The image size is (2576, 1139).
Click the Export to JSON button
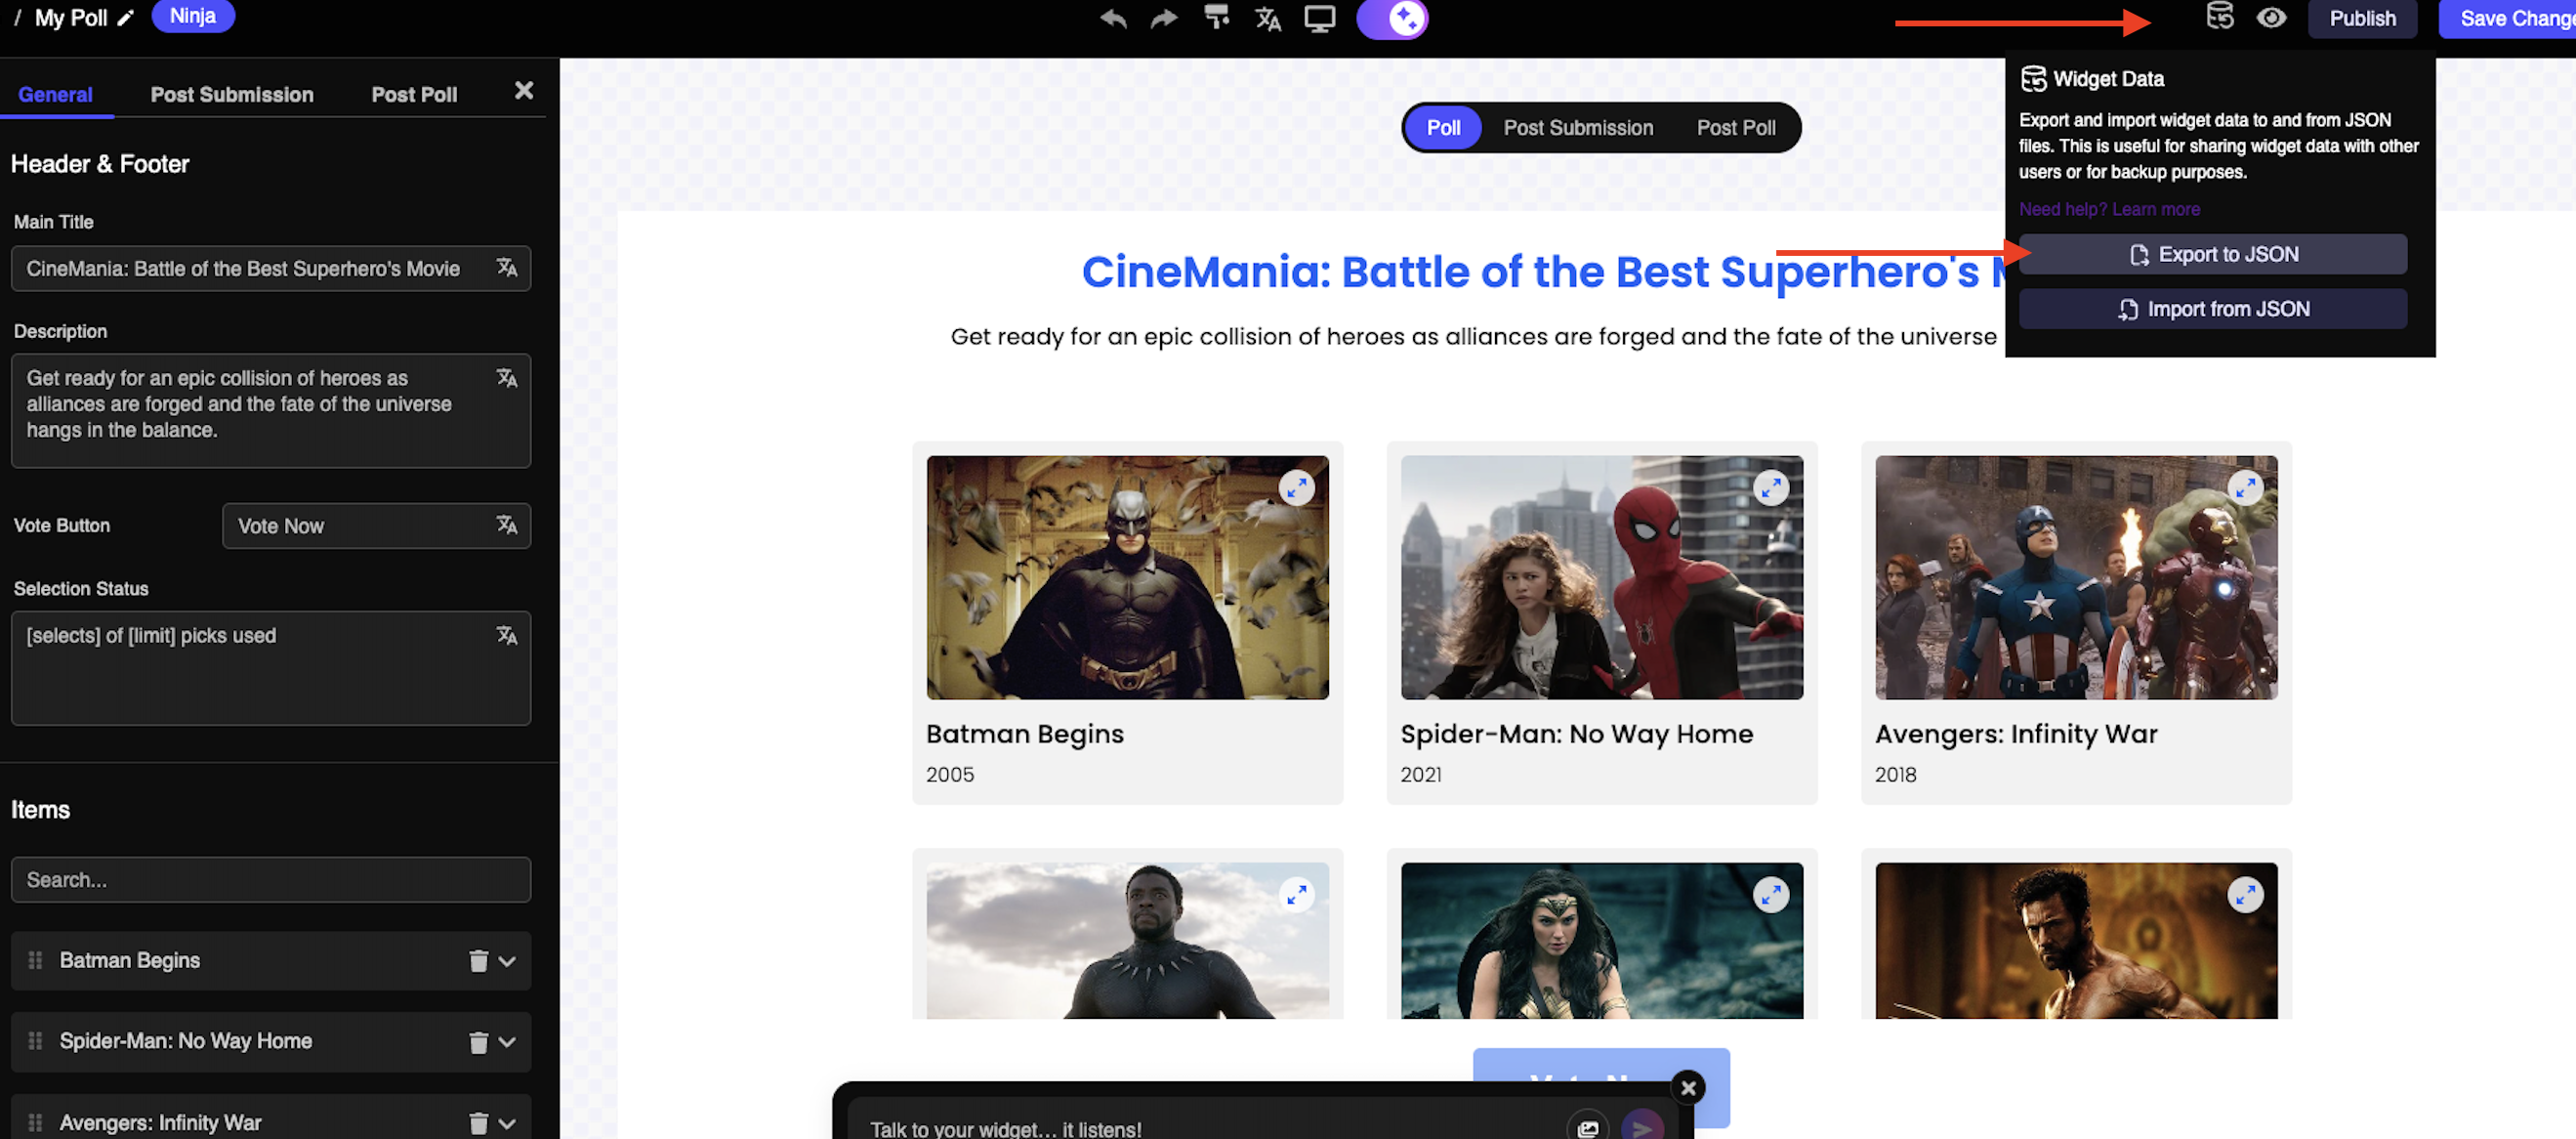click(x=2212, y=255)
